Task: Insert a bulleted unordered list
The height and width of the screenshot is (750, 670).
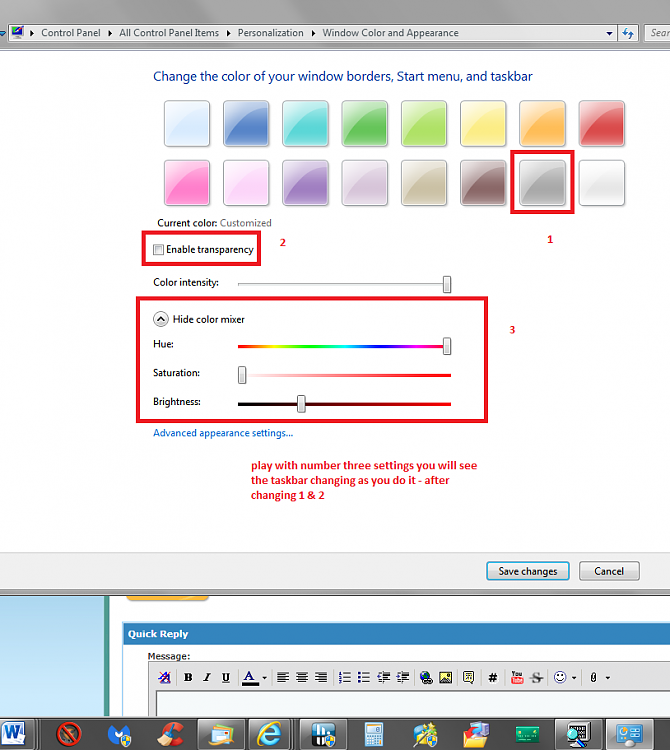Action: click(x=364, y=677)
